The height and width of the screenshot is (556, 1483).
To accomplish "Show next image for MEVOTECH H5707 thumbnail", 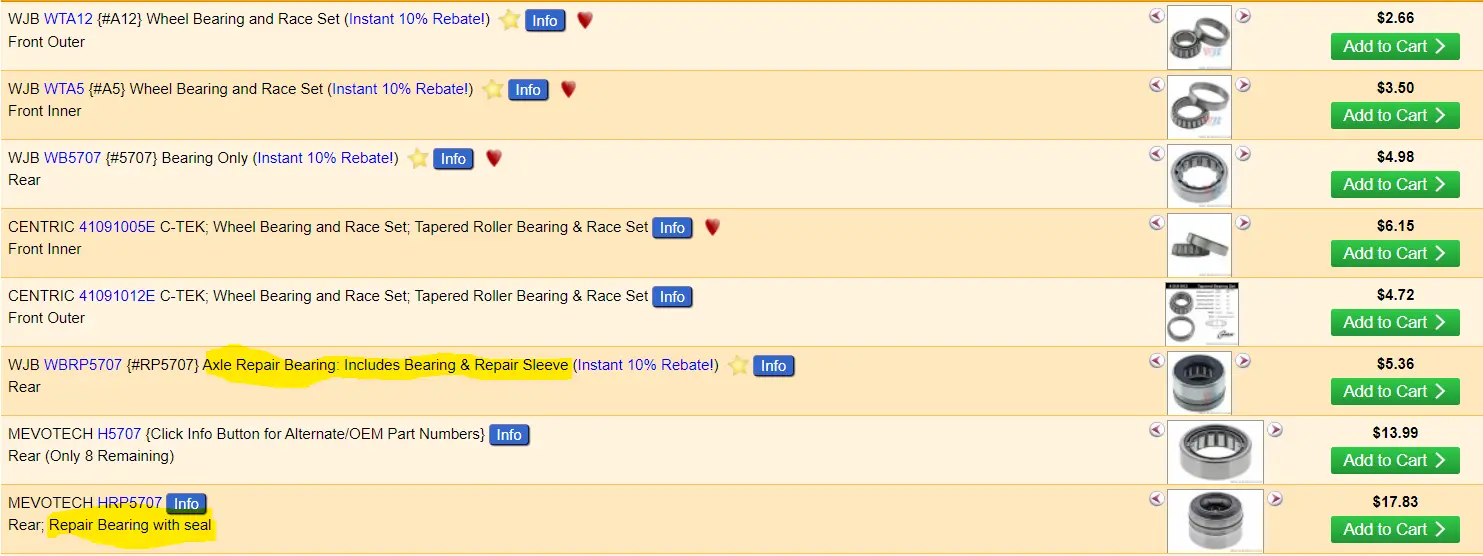I will pyautogui.click(x=1275, y=430).
